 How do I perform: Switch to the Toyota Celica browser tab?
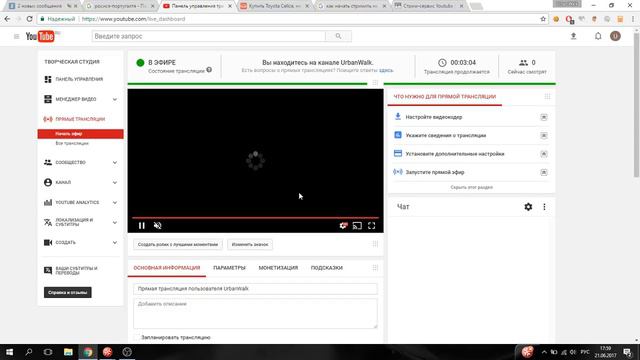[x=275, y=6]
